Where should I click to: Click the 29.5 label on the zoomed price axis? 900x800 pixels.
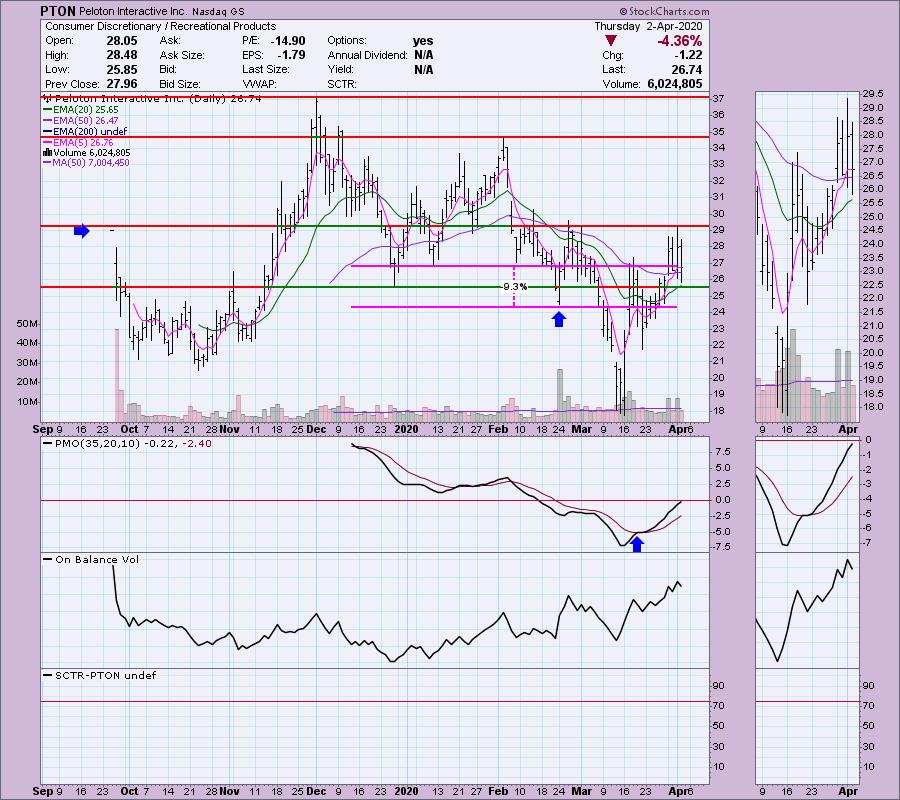tap(873, 94)
